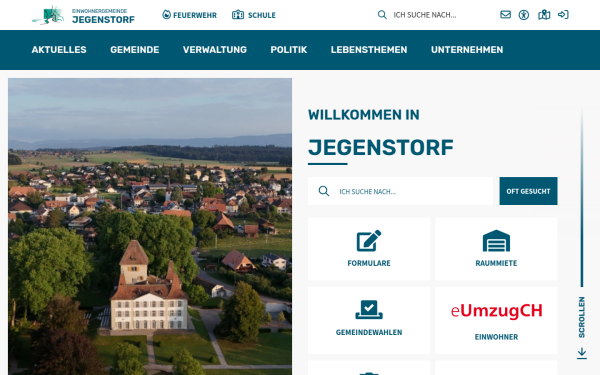Open the Aktuelles menu
This screenshot has height=375, width=600.
pos(59,50)
